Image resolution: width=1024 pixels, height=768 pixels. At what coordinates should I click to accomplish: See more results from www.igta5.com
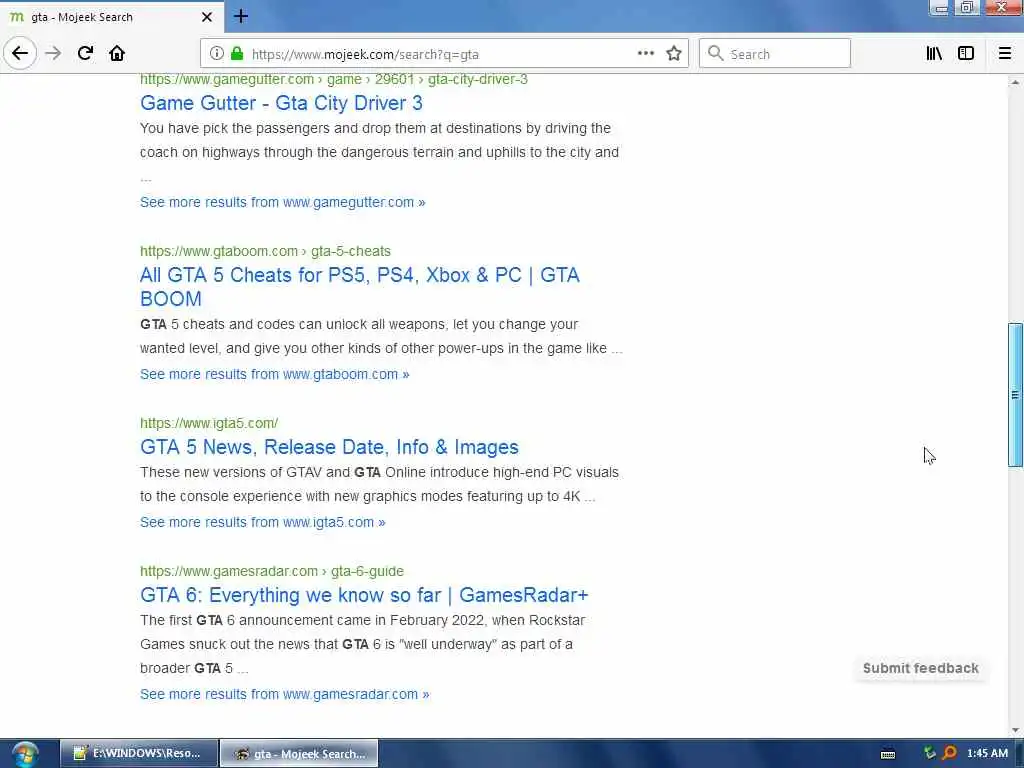coord(263,522)
